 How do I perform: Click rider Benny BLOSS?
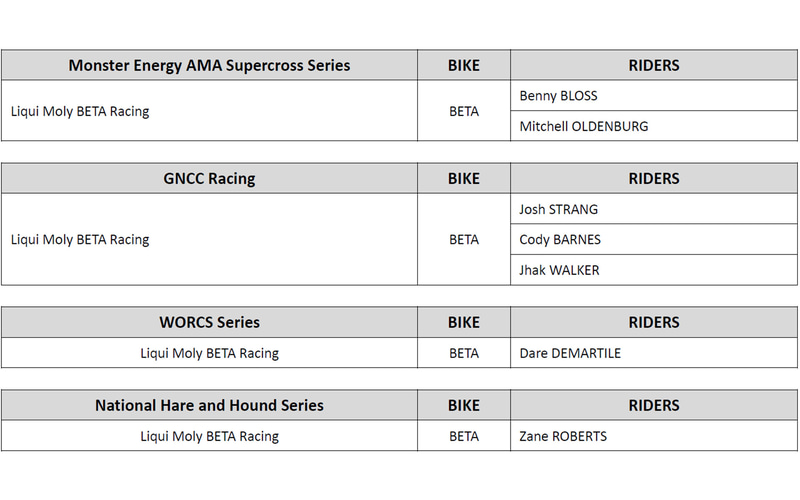click(x=559, y=96)
